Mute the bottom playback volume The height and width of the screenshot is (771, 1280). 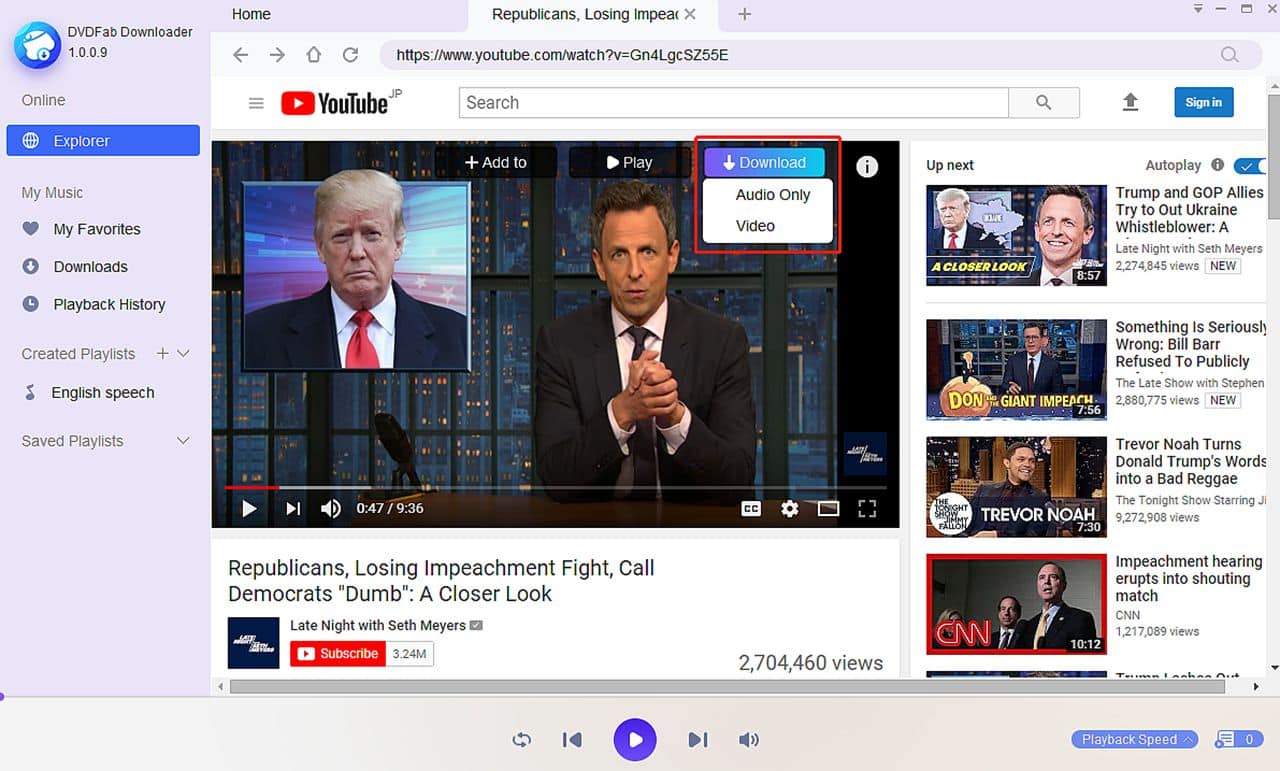(748, 739)
